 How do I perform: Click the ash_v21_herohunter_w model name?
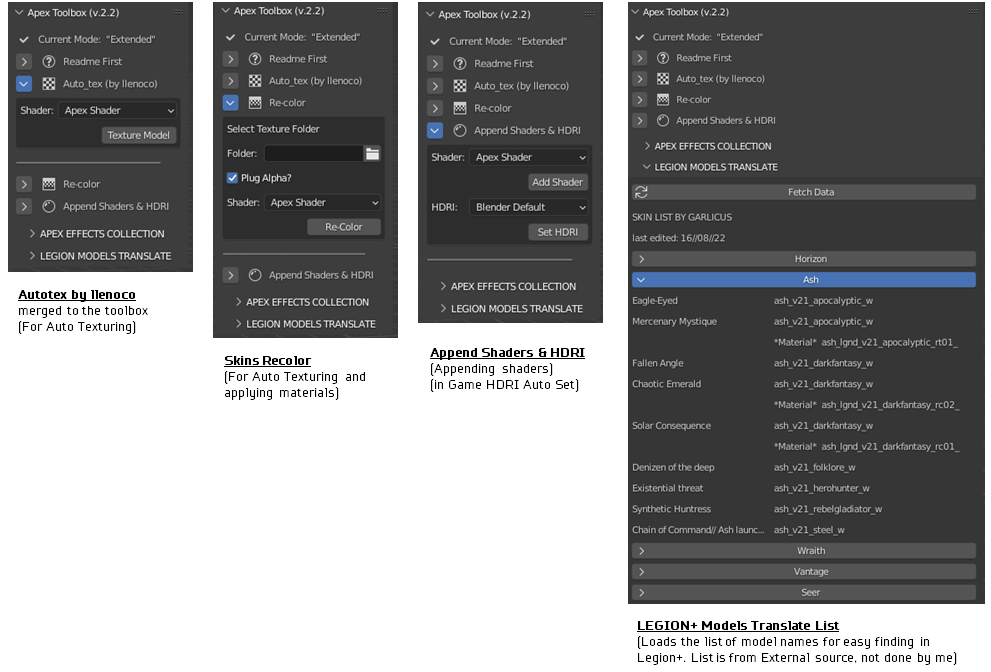(822, 489)
